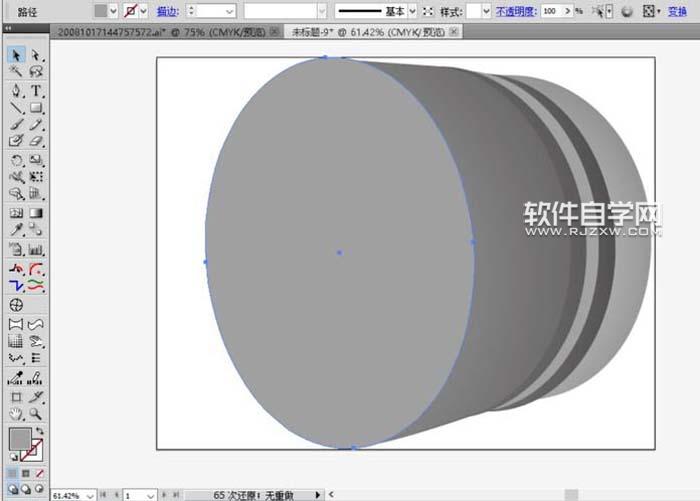Select the Pen tool
The image size is (700, 501).
tap(16, 91)
